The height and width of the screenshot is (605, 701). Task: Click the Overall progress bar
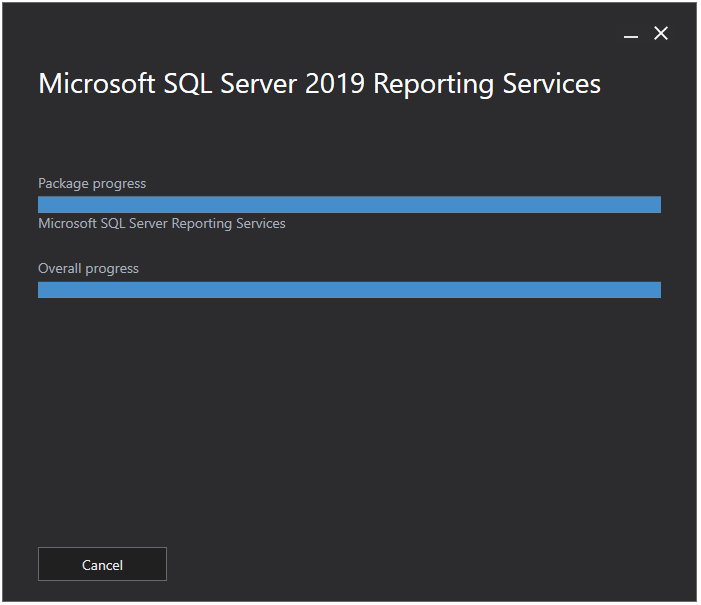pyautogui.click(x=349, y=290)
